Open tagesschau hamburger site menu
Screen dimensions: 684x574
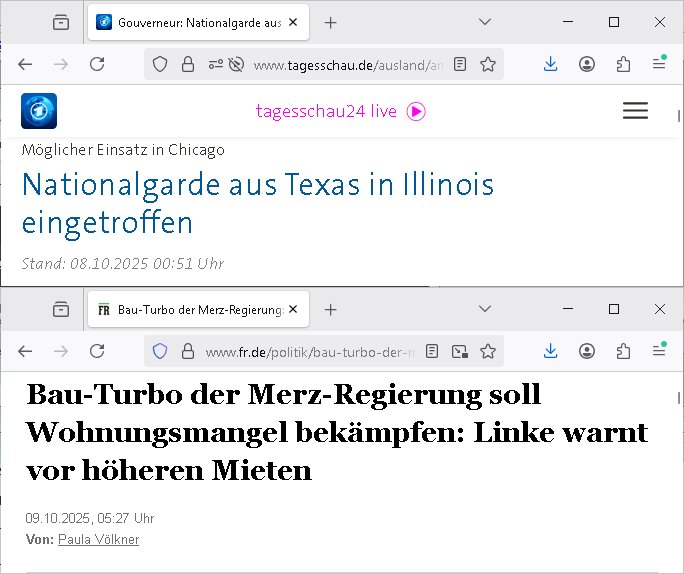pos(635,111)
